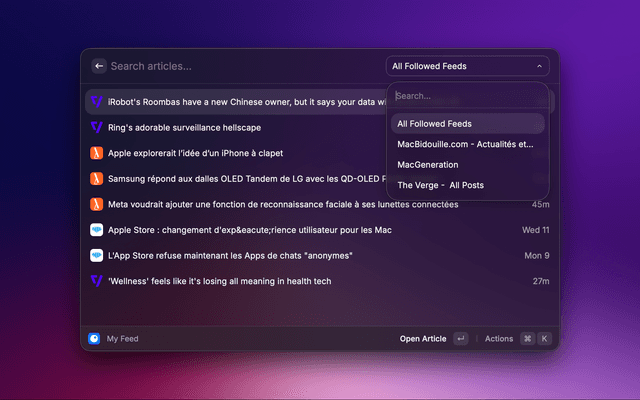Image resolution: width=640 pixels, height=400 pixels.
Task: Click blue feed icon beside L'App Store article
Action: pyautogui.click(x=97, y=255)
